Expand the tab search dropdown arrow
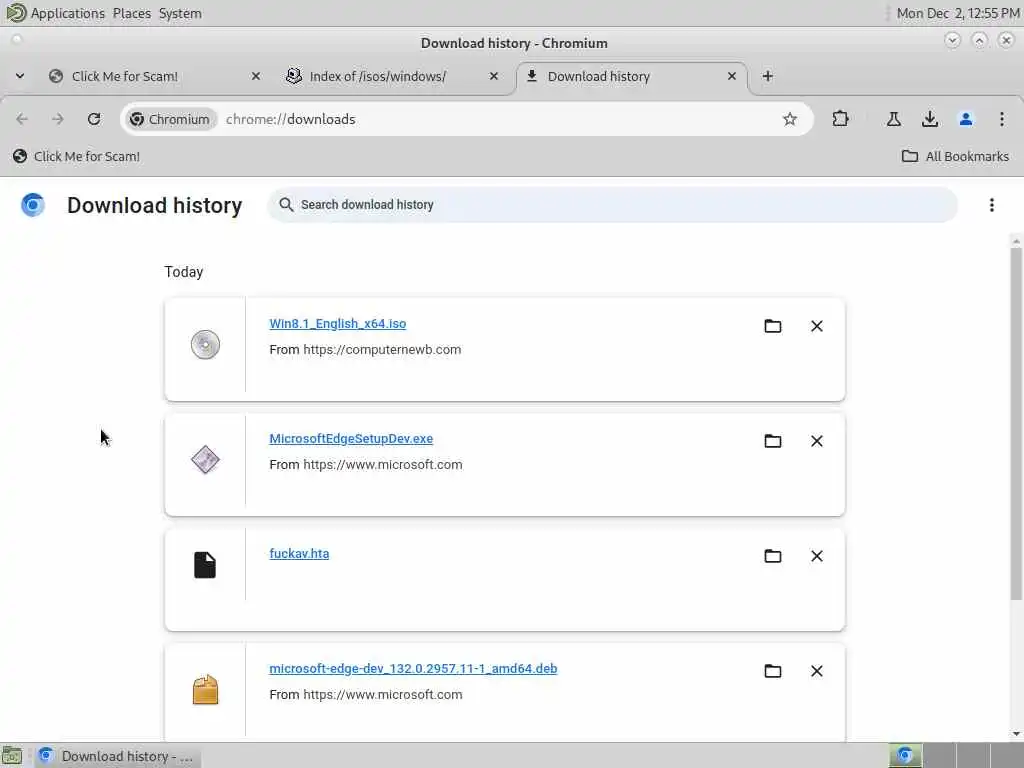The image size is (1024, 768). (x=20, y=76)
